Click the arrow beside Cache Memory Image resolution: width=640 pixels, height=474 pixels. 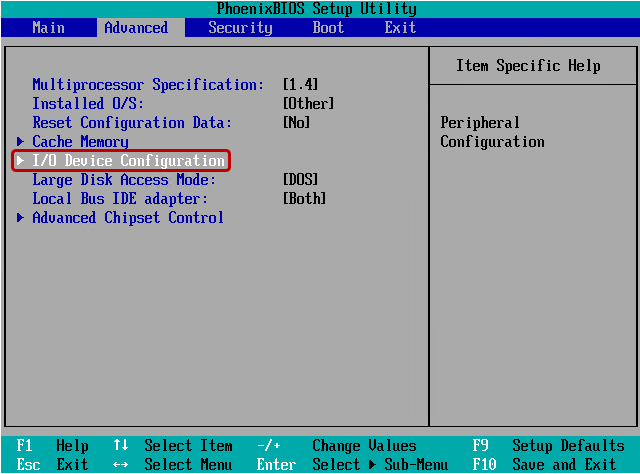(x=21, y=142)
